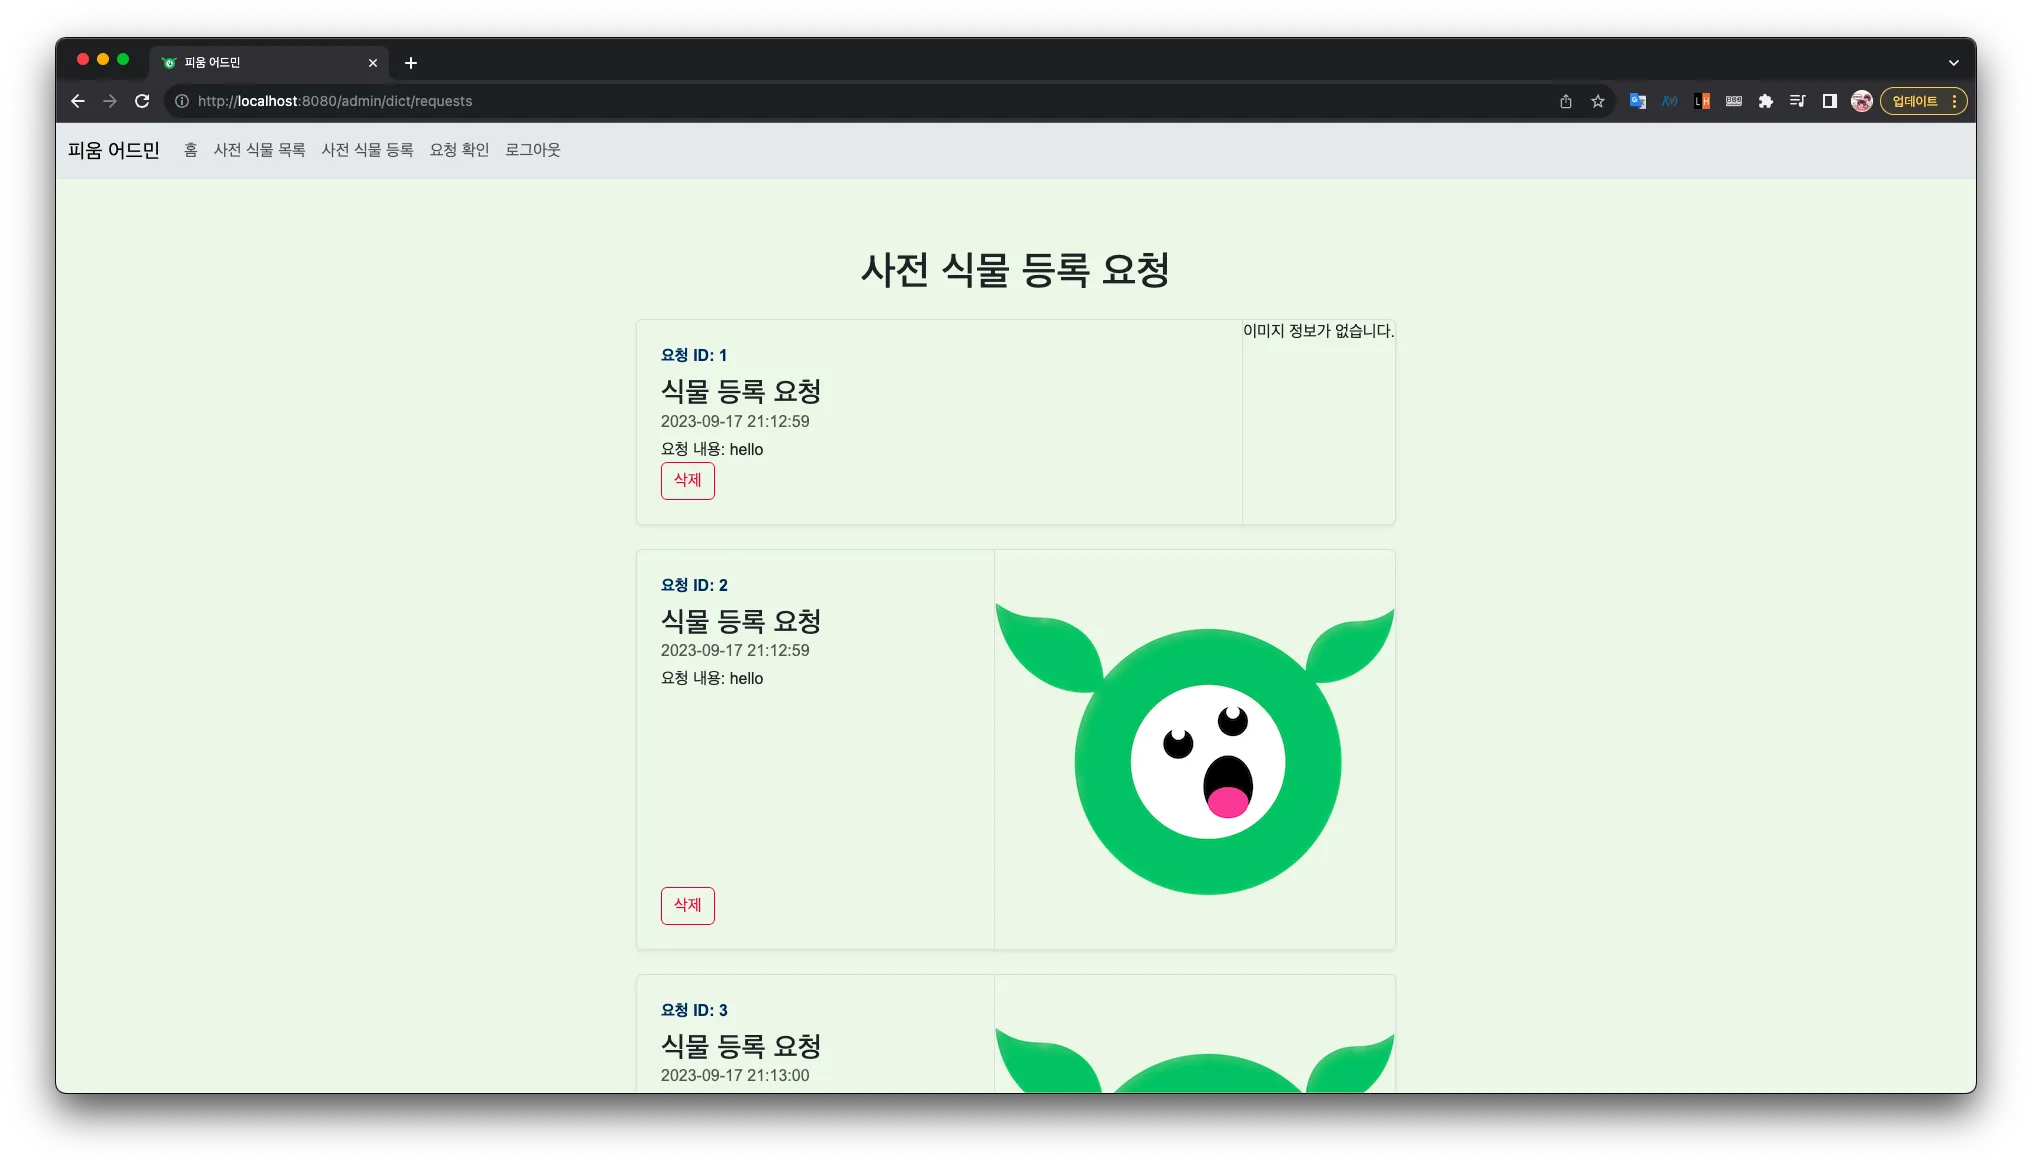Go back to previous page
Screen dimensions: 2032x1167
pyautogui.click(x=78, y=101)
